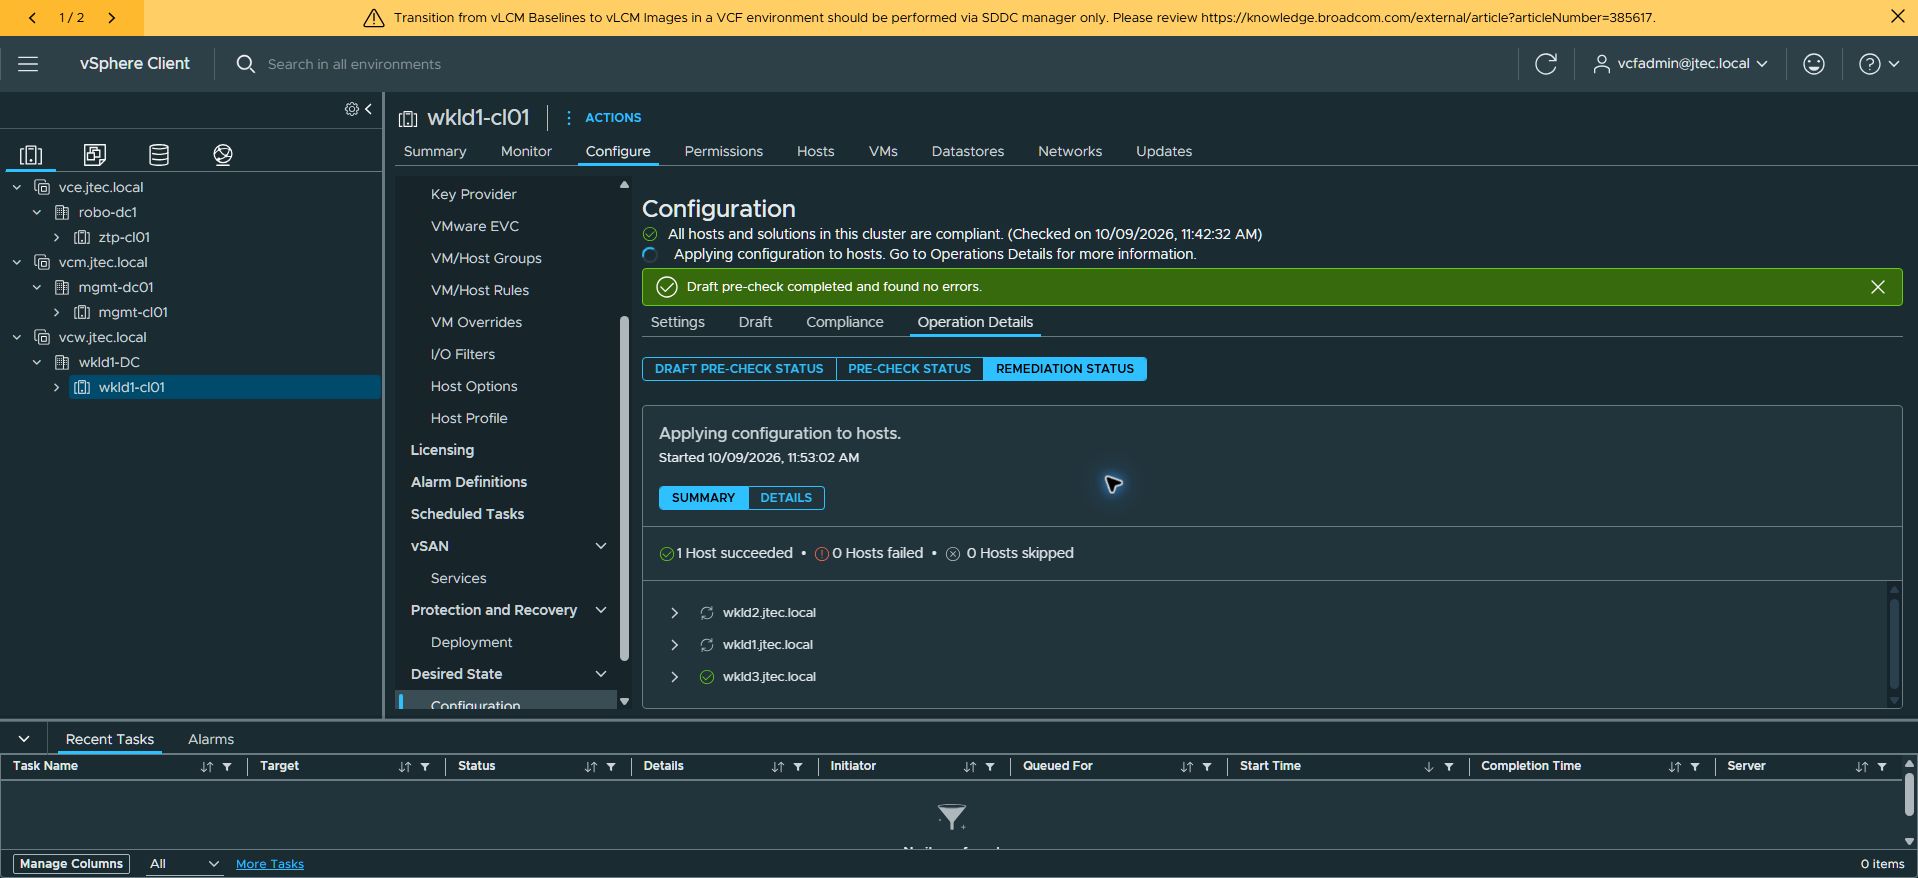Switch to Networking inventory view
This screenshot has width=1918, height=878.
pyautogui.click(x=223, y=154)
